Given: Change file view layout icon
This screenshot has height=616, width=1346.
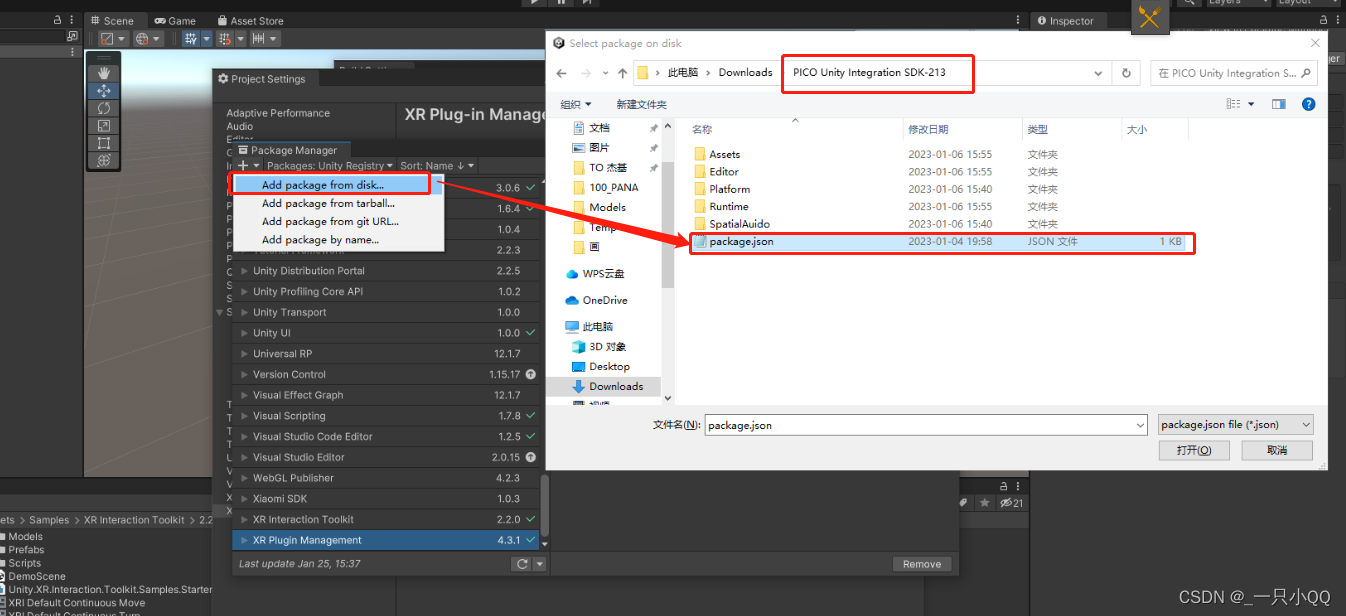Looking at the screenshot, I should click(x=1234, y=104).
